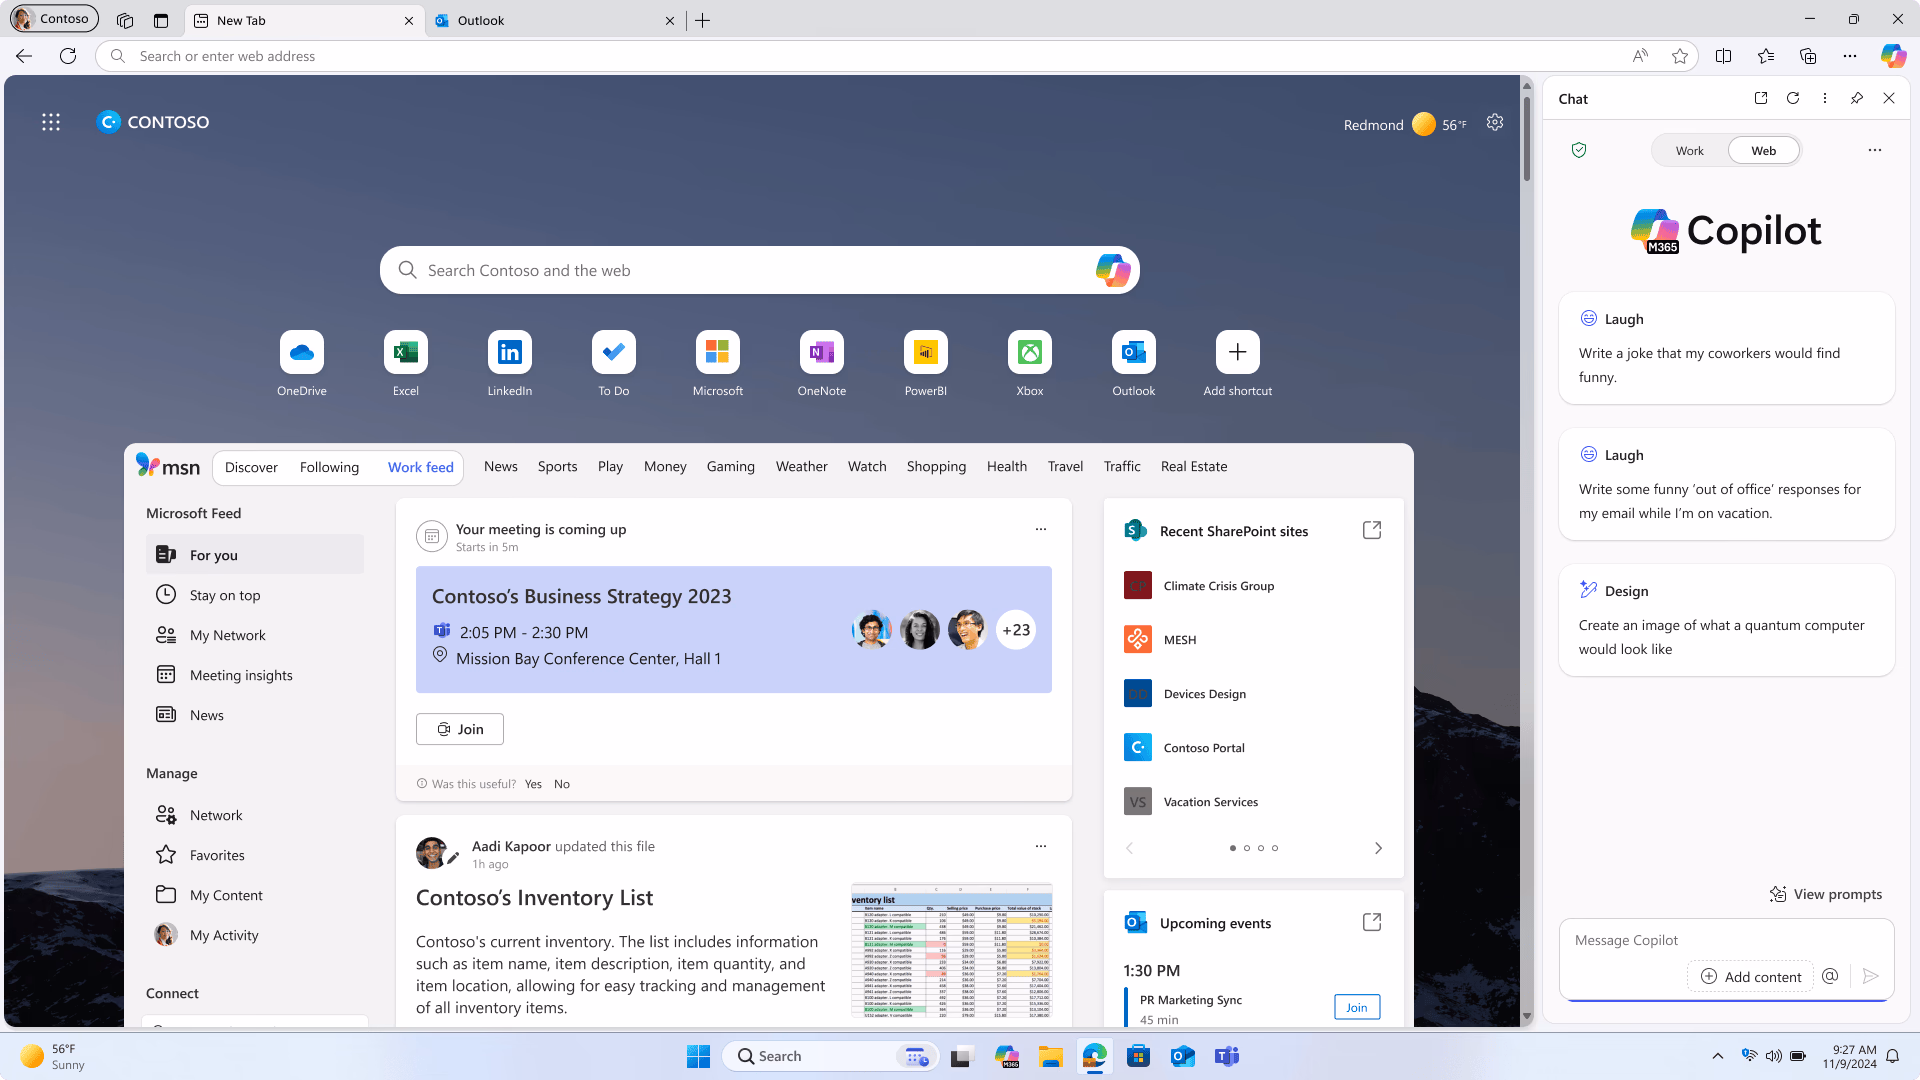The width and height of the screenshot is (1920, 1080).
Task: Select first carousel page dot
Action: point(1232,848)
